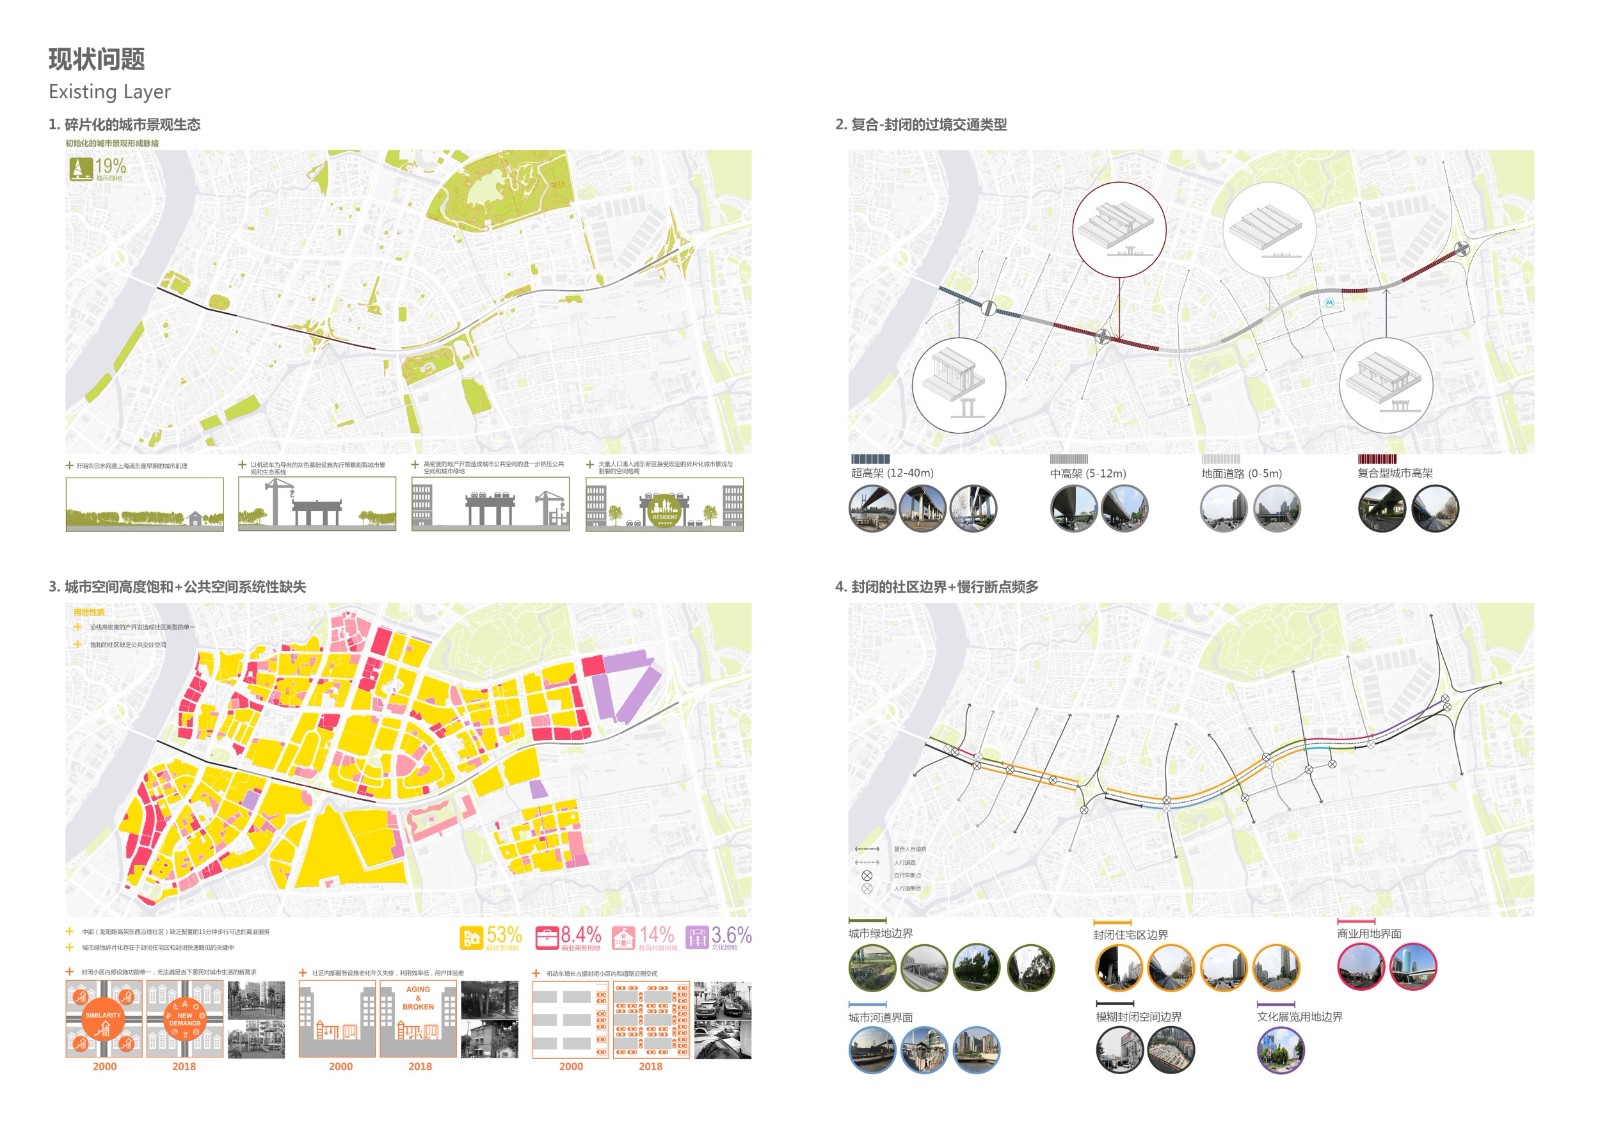Click the pink school icon beside 14%
Image resolution: width=1600 pixels, height=1130 pixels.
pos(623,938)
